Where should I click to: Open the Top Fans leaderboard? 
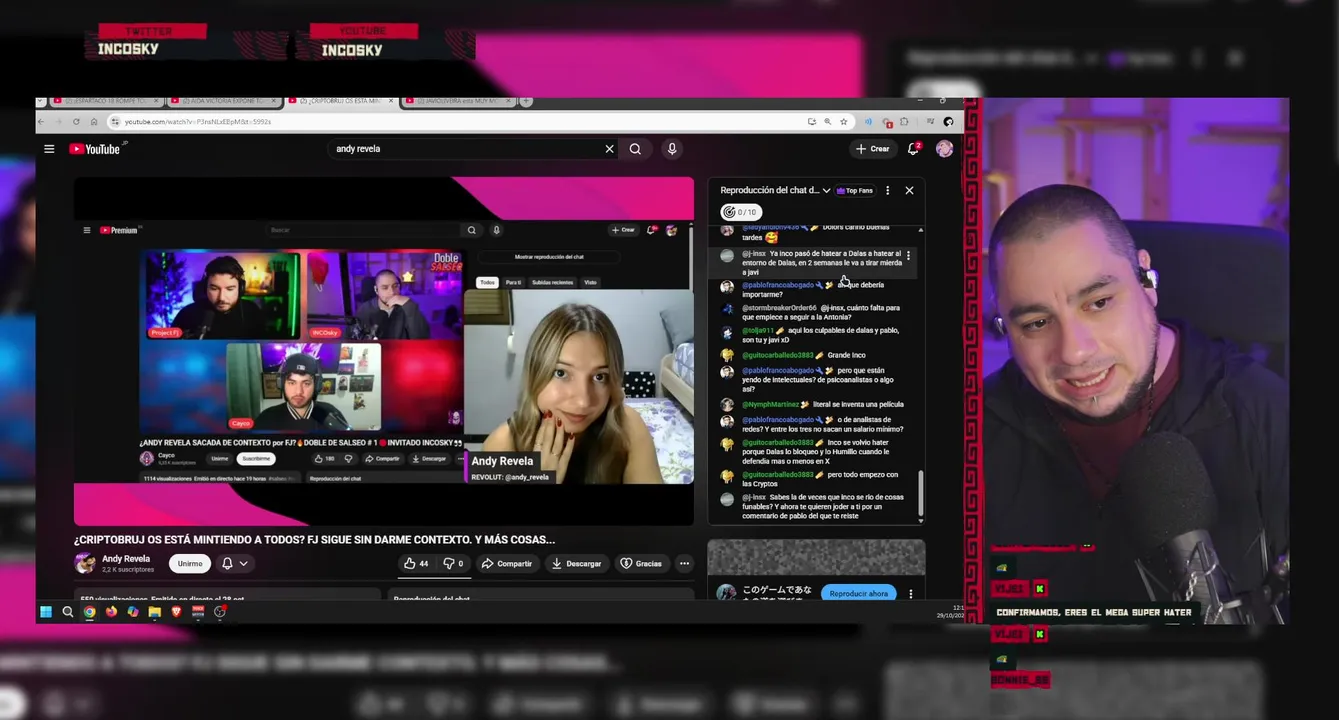click(x=855, y=190)
